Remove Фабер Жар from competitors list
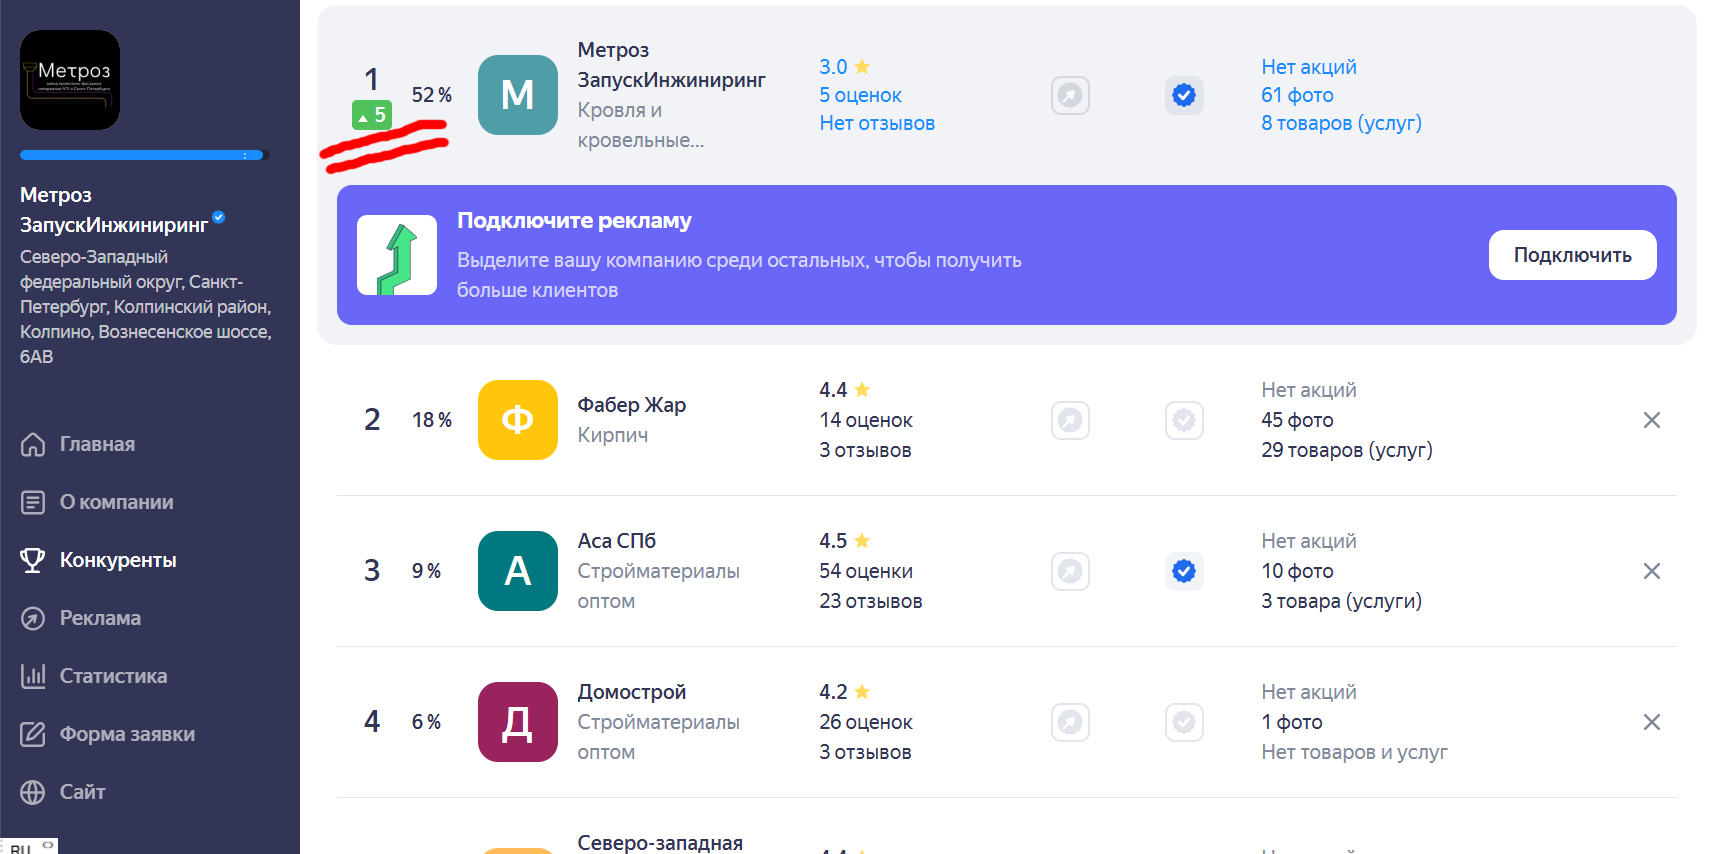 pos(1652,420)
